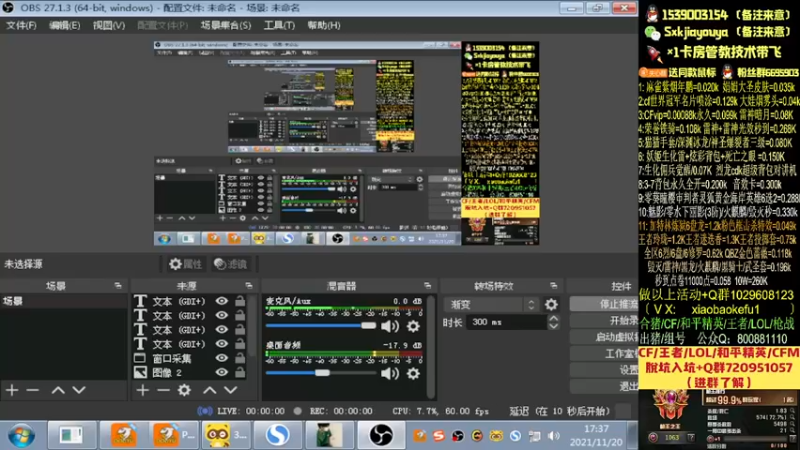Screen dimensions: 800x450
Task: Remove selected source with minus icon
Action: tap(163, 390)
